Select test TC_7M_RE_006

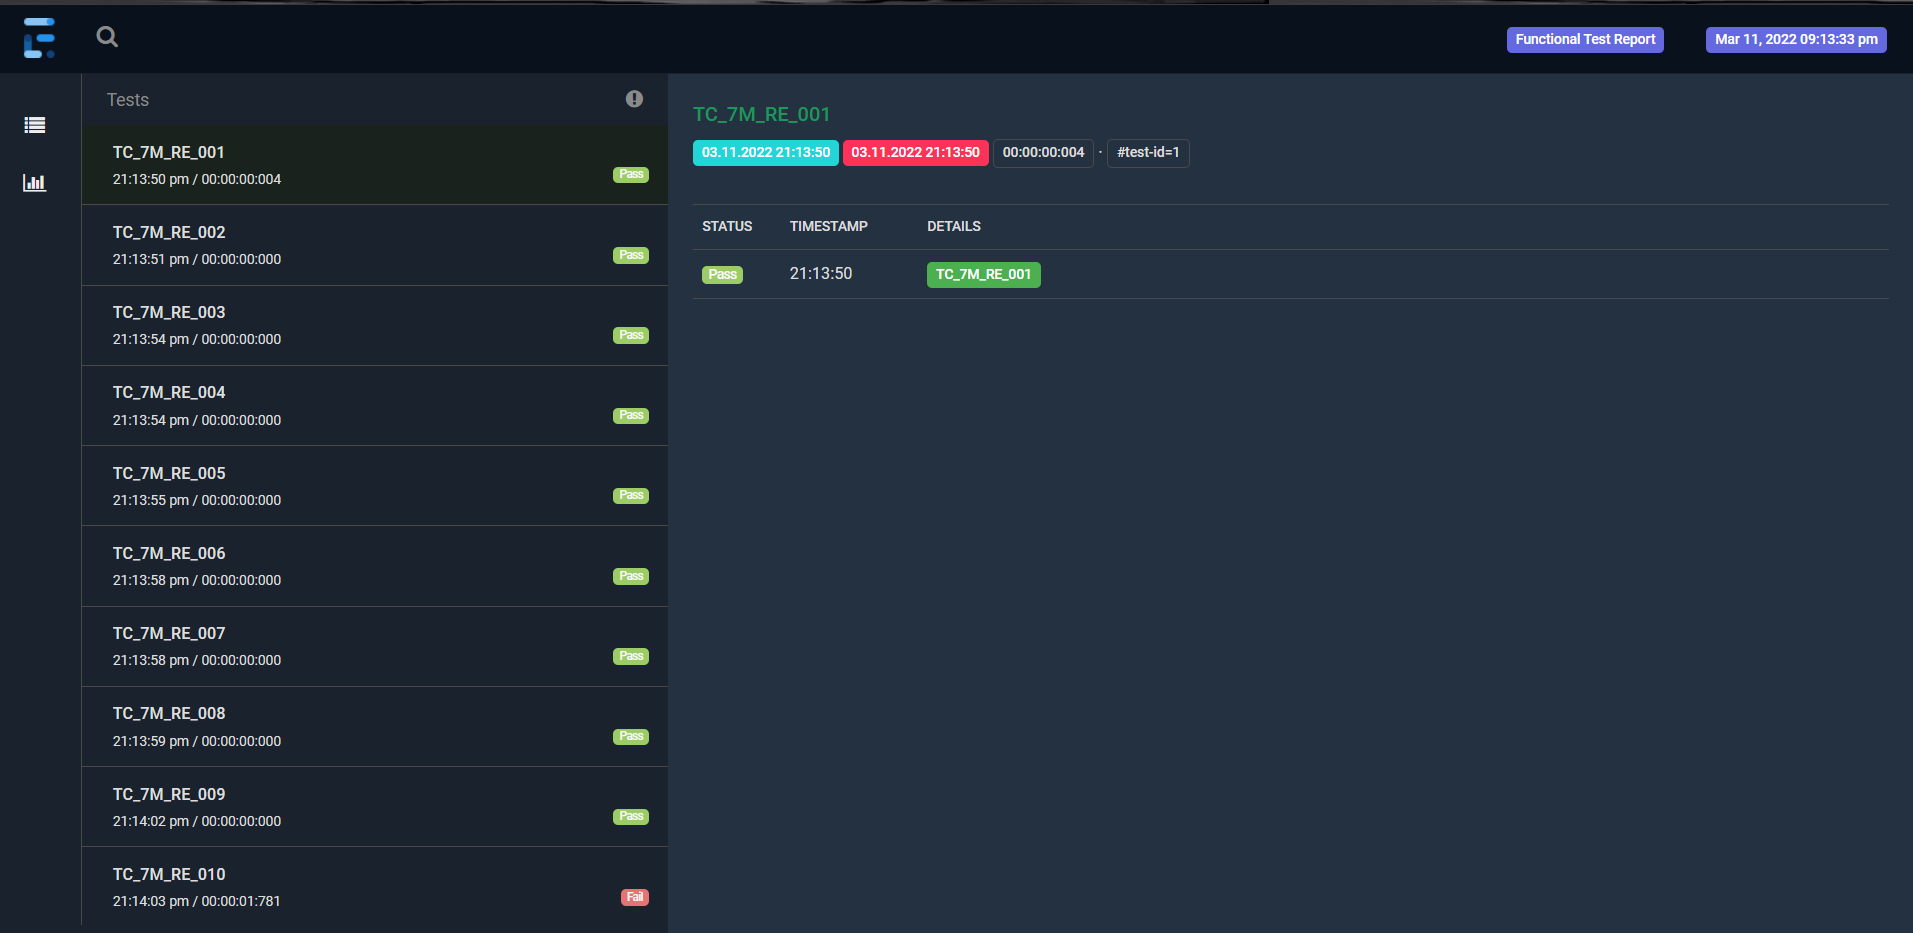[x=375, y=566]
